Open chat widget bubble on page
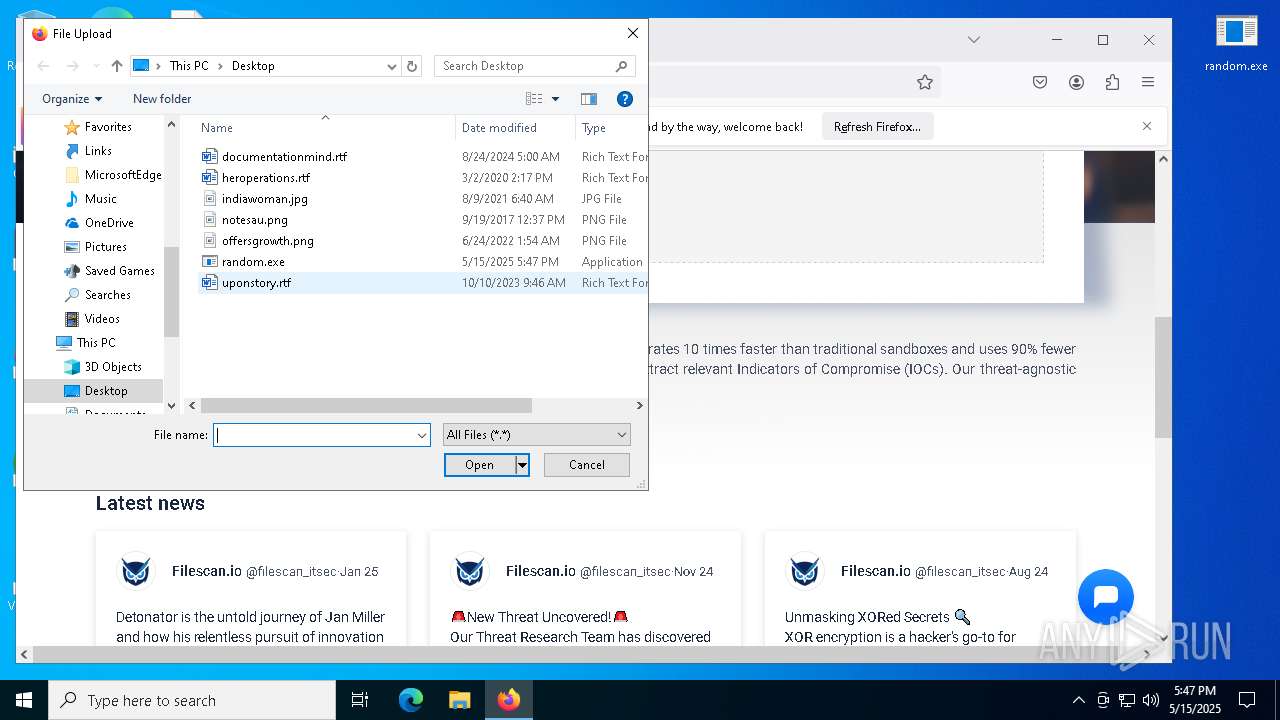The image size is (1280, 720). (x=1106, y=597)
